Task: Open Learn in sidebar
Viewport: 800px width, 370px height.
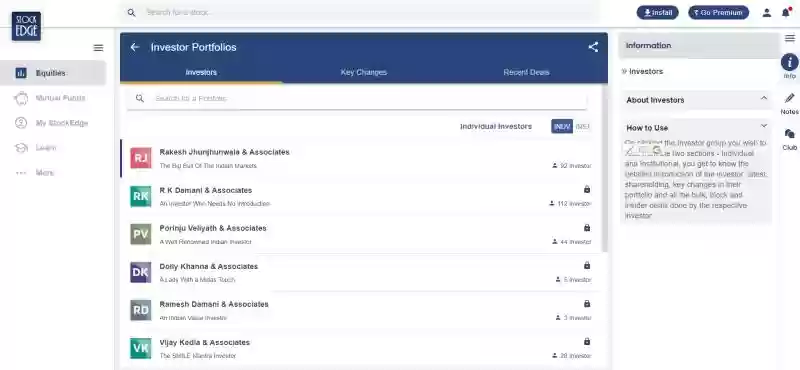Action: [x=53, y=148]
